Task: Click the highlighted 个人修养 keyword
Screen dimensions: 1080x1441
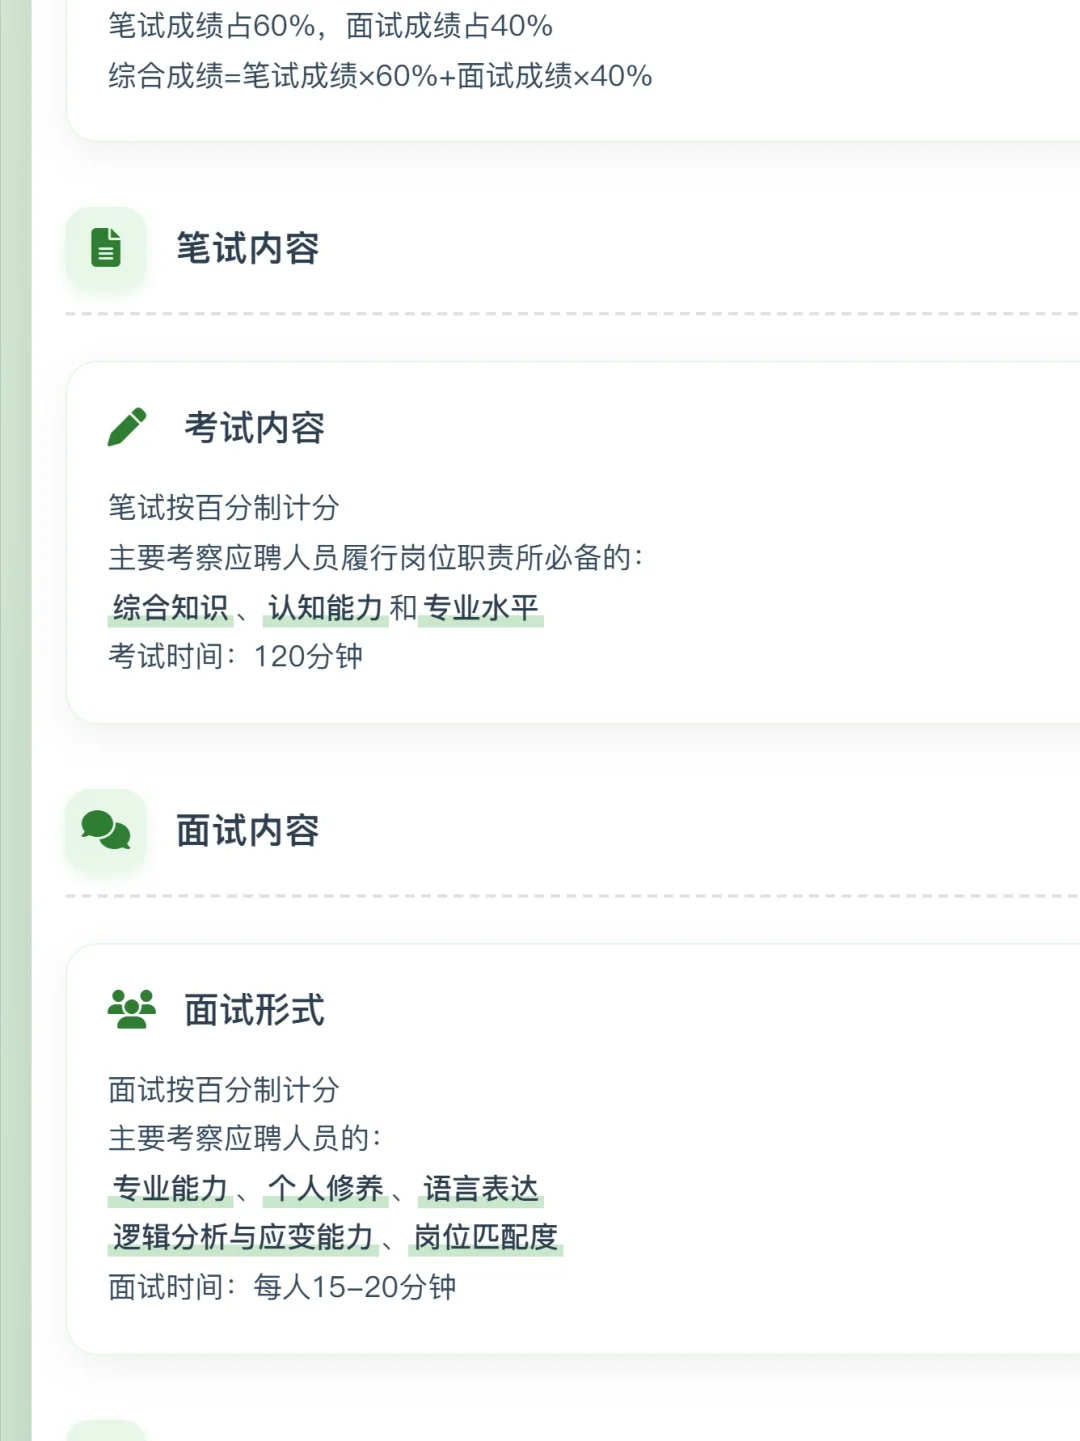Action: (326, 1188)
